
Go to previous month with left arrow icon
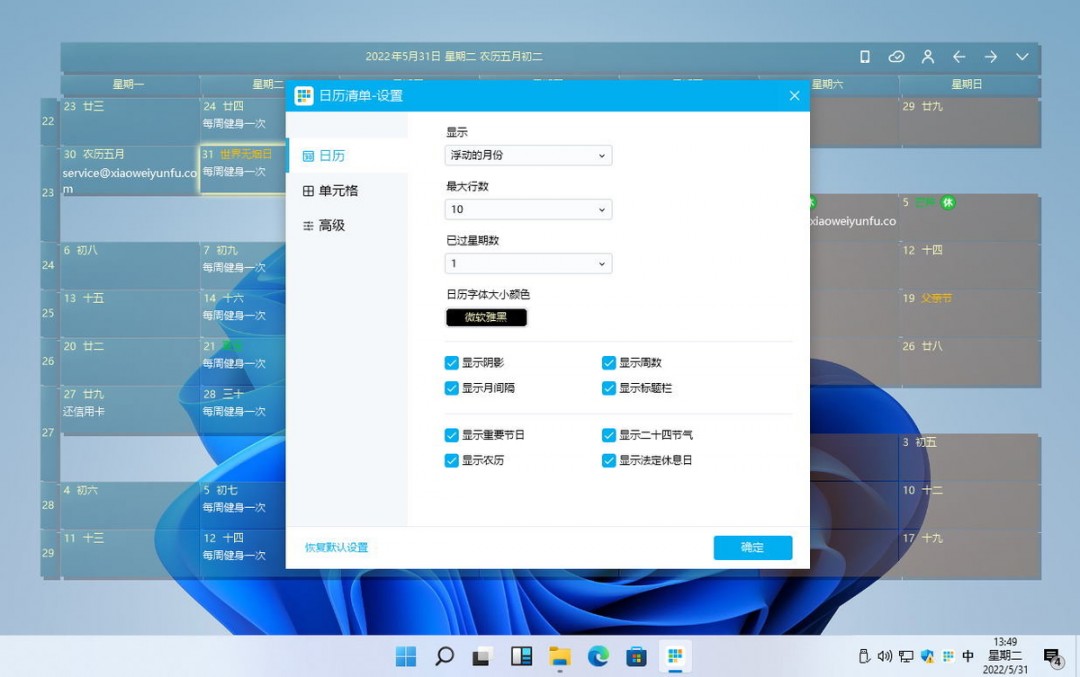tap(959, 57)
